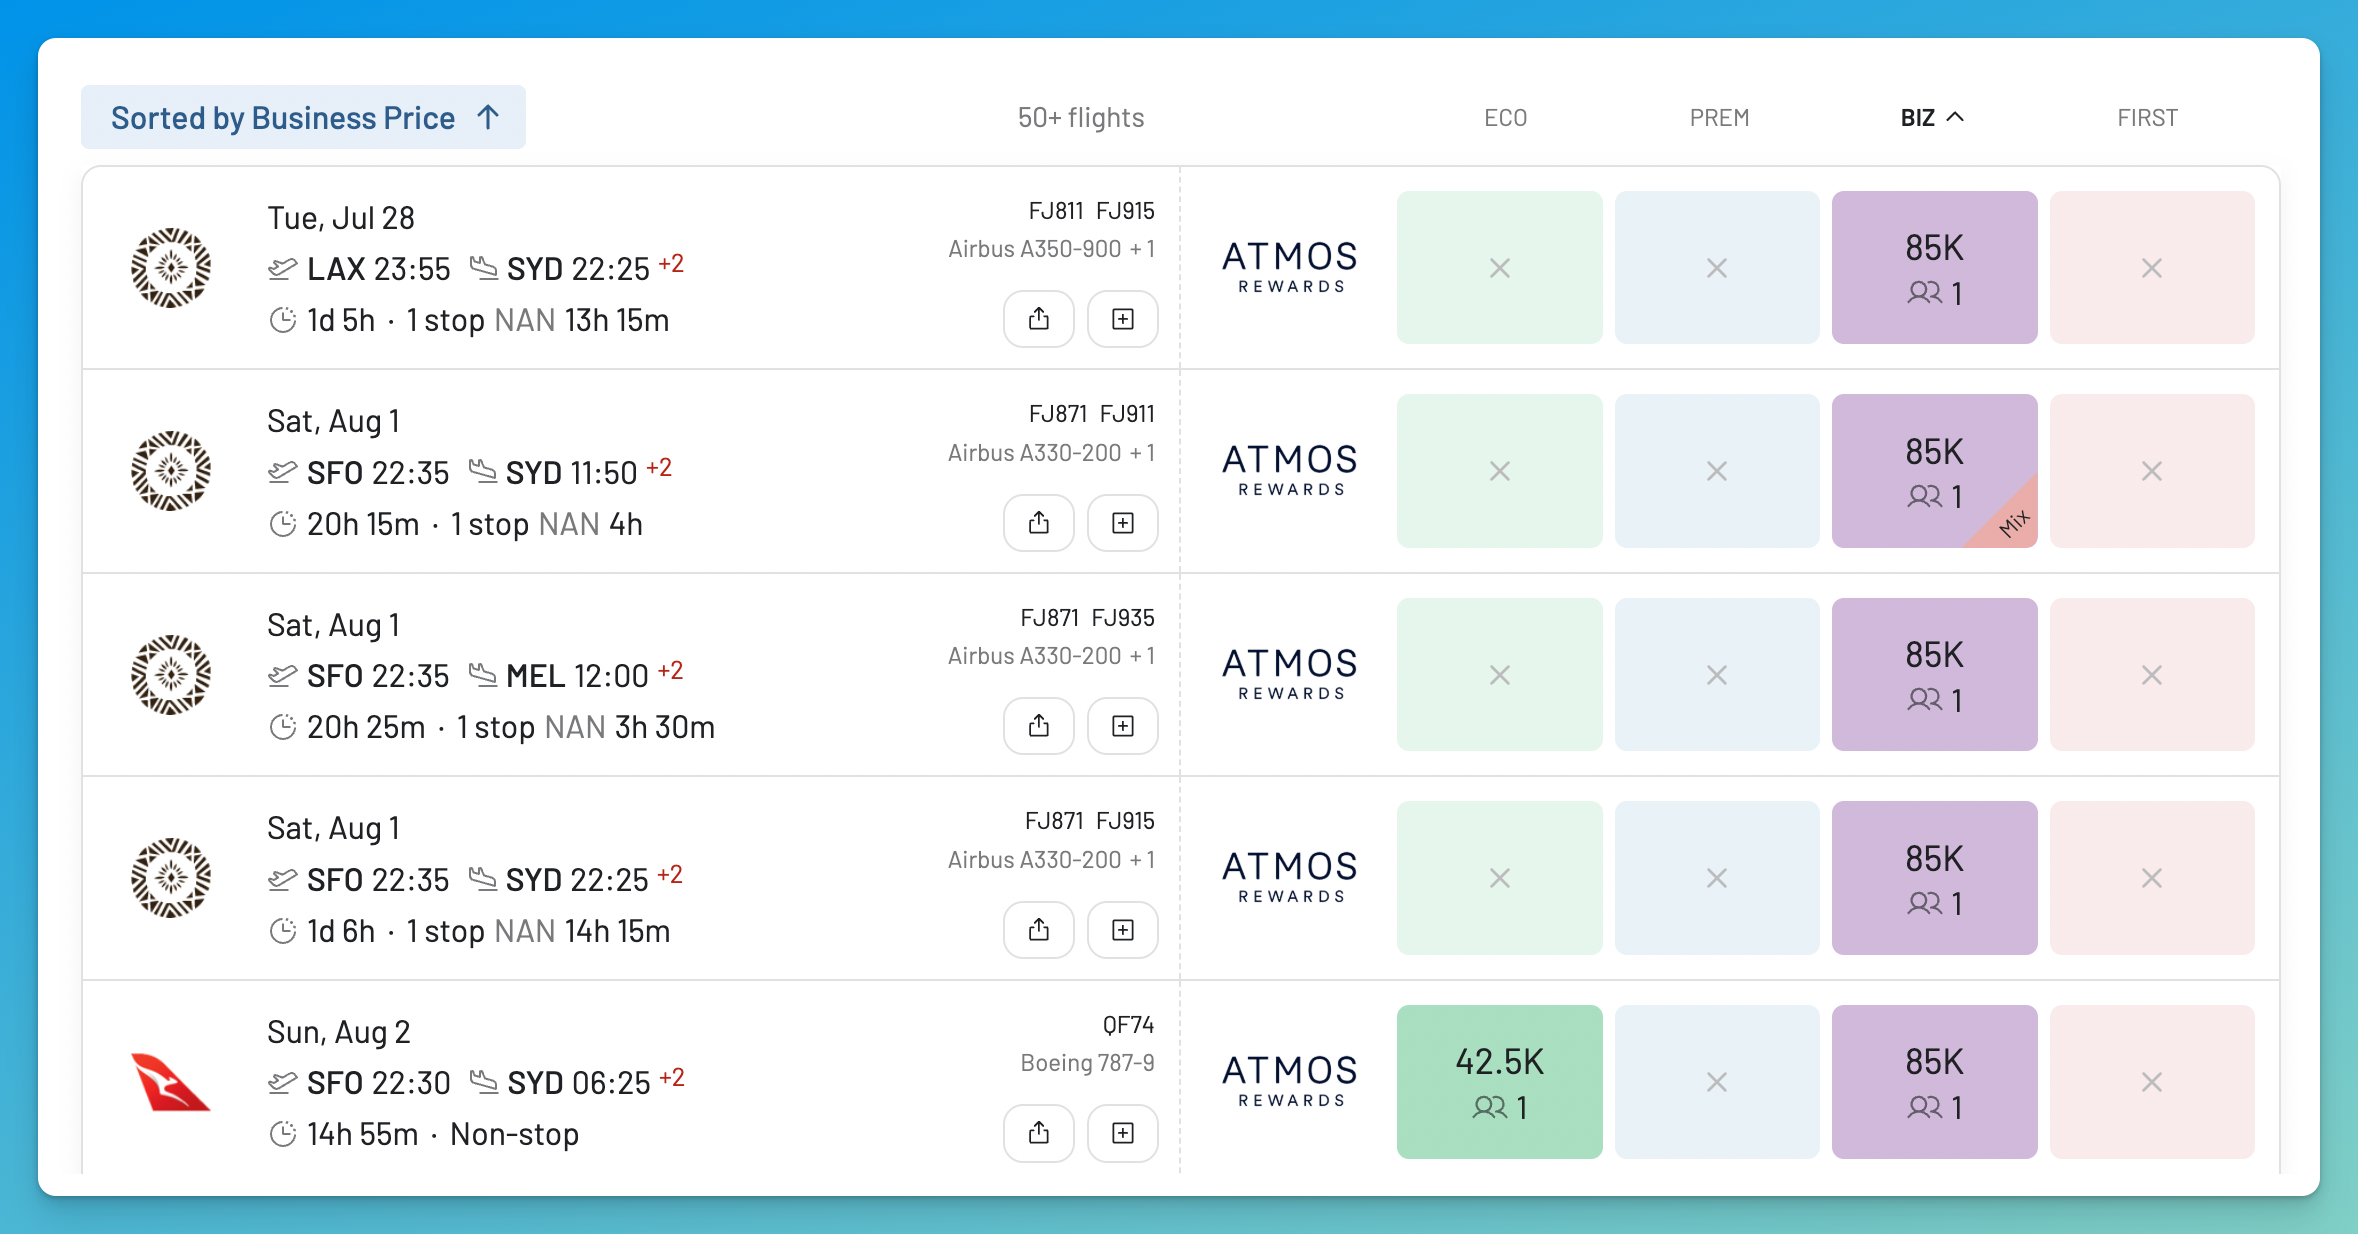Screen dimensions: 2358x1234
Task: Share the FJ871 FJ911 flight to SYD
Action: (x=1039, y=523)
